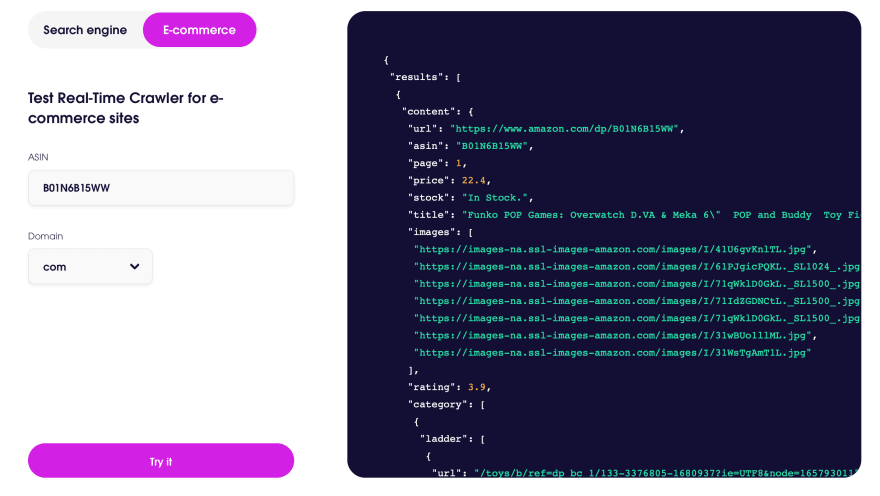Click the /toys/b/ref=dp_bc ladder url

click(x=667, y=473)
